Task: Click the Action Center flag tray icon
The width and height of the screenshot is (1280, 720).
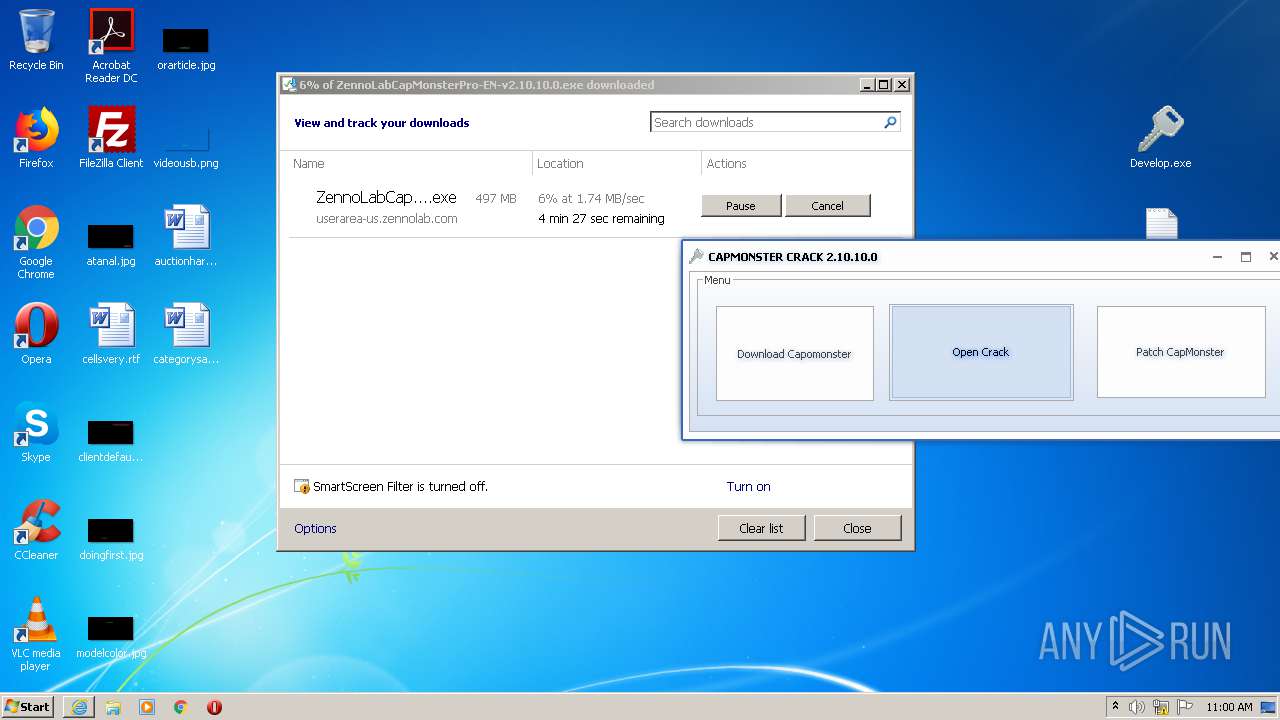Action: tap(1184, 707)
